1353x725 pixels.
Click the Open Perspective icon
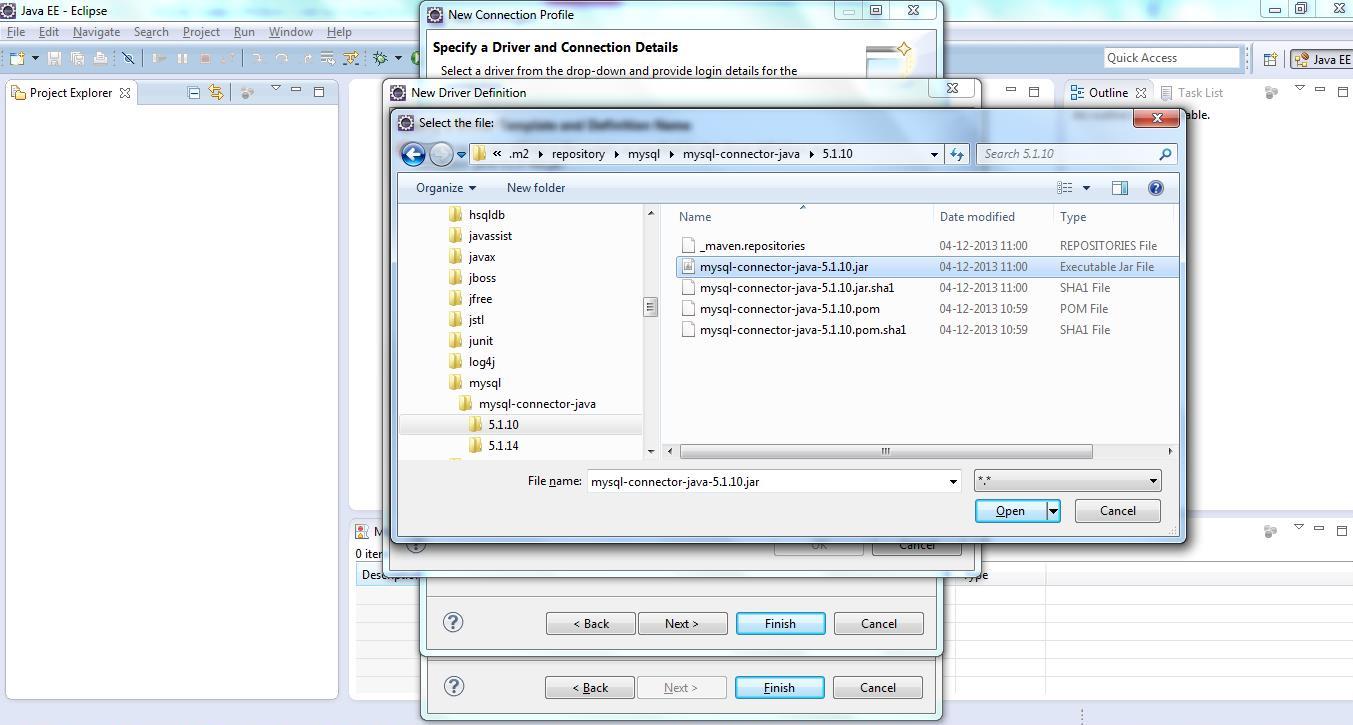pyautogui.click(x=1270, y=59)
